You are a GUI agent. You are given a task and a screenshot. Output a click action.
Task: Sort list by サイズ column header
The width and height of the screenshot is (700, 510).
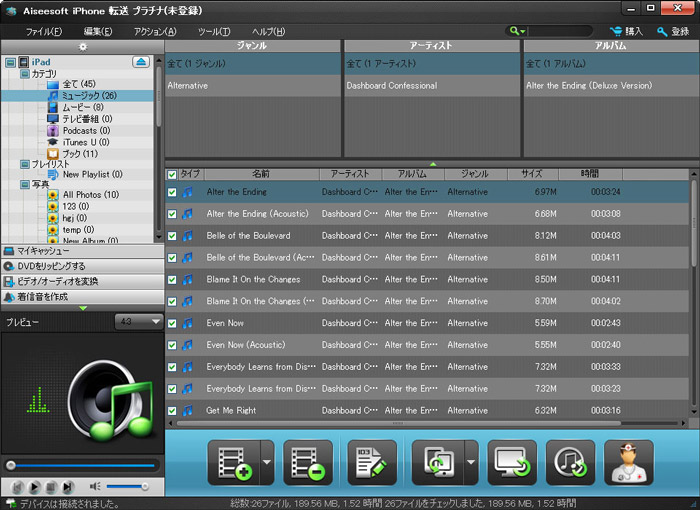532,174
